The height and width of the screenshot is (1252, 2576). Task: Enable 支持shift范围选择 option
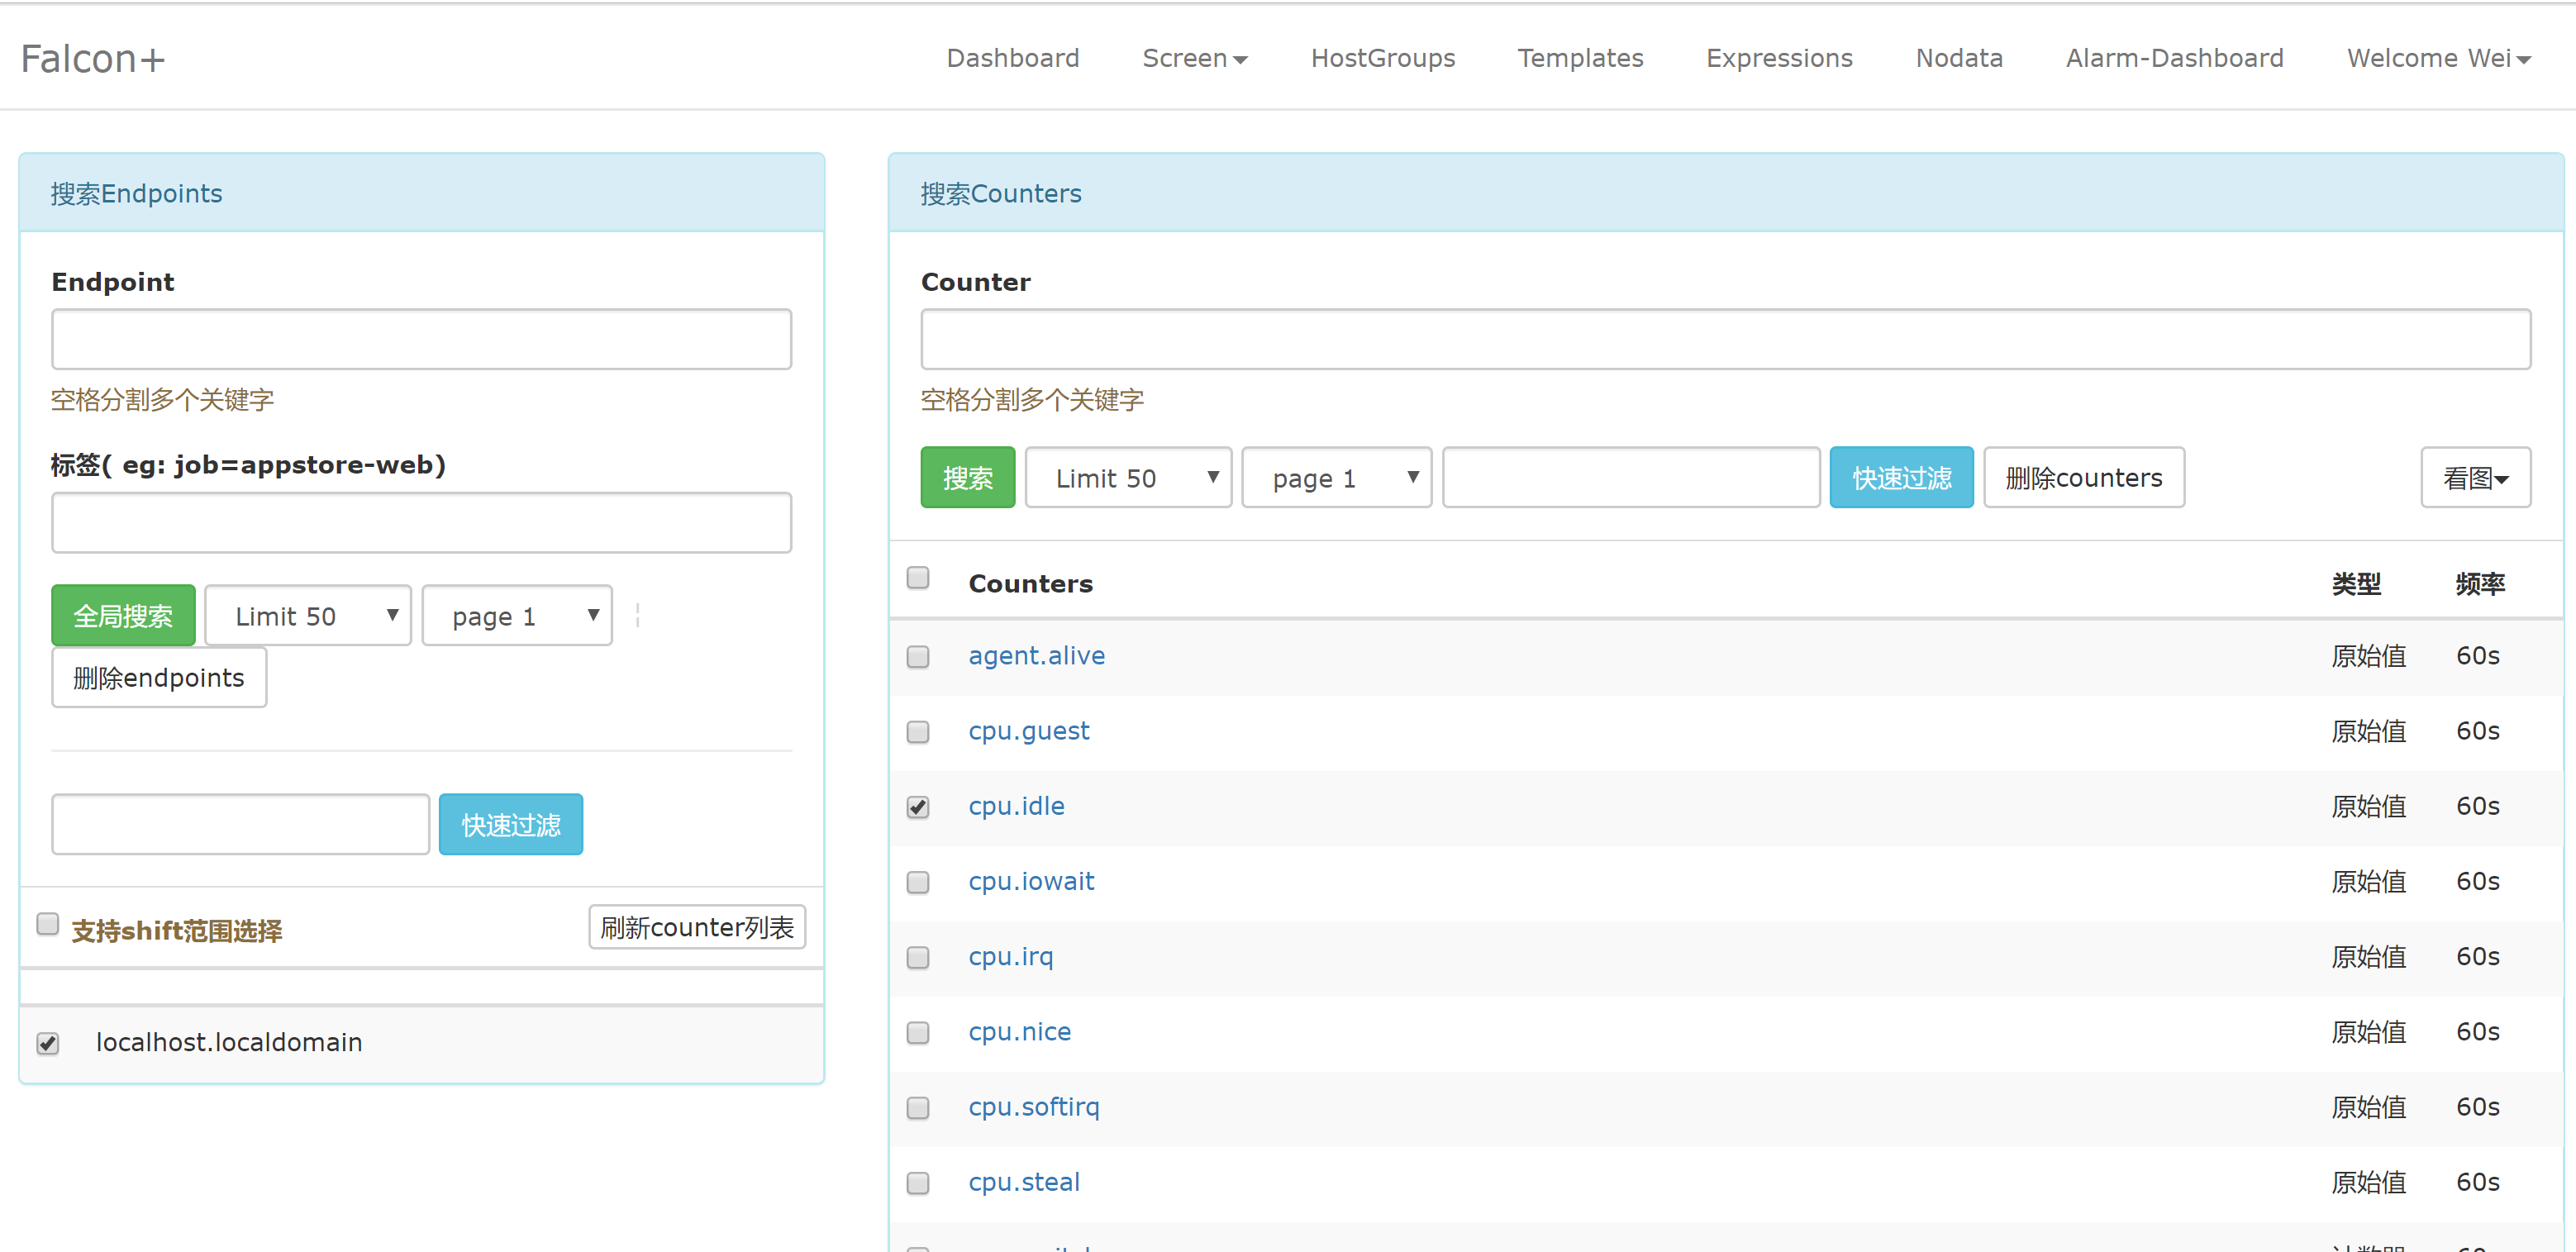[x=47, y=925]
